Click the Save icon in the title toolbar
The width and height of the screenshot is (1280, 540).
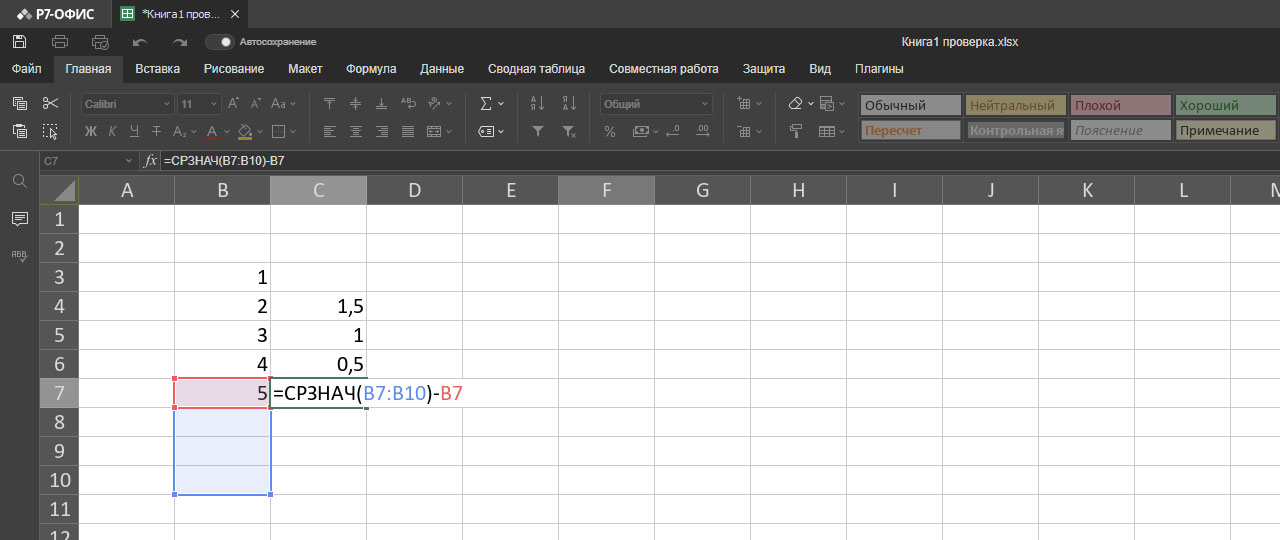[19, 42]
